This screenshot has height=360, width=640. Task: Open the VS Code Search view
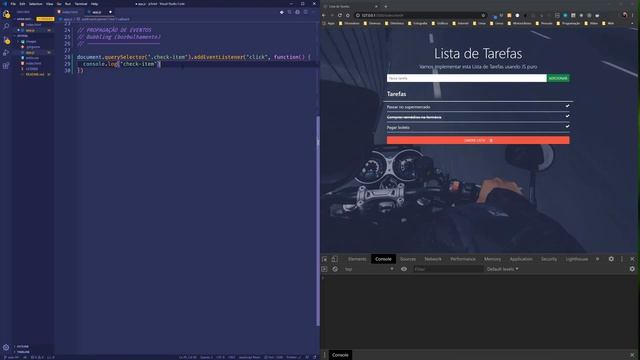click(6, 26)
